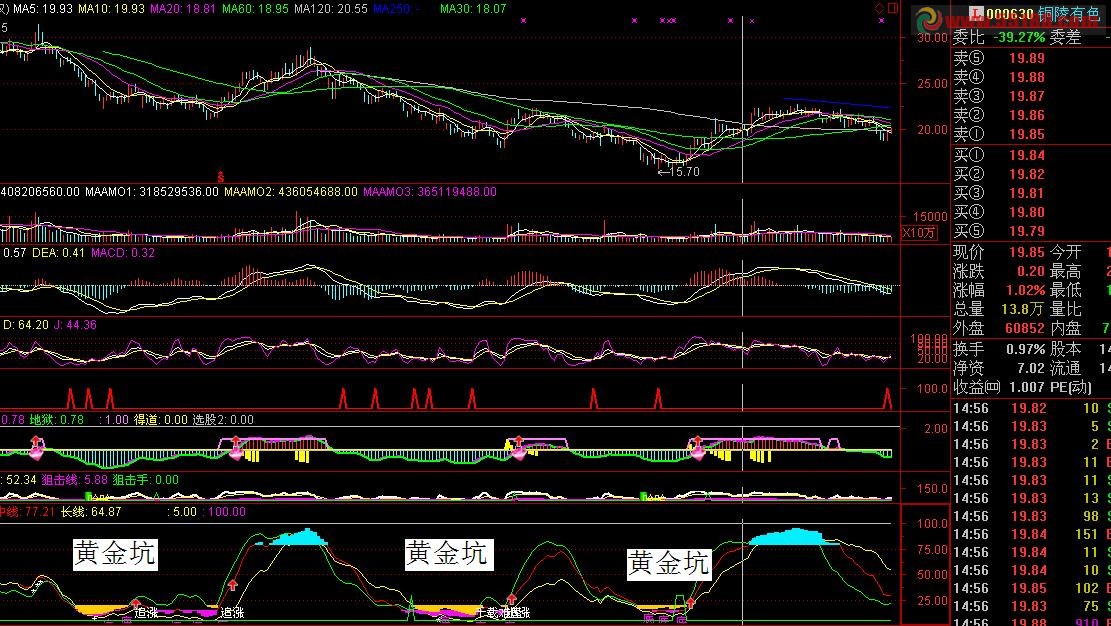Click the 25.00 price axis label
This screenshot has width=1111, height=626.
[x=932, y=84]
